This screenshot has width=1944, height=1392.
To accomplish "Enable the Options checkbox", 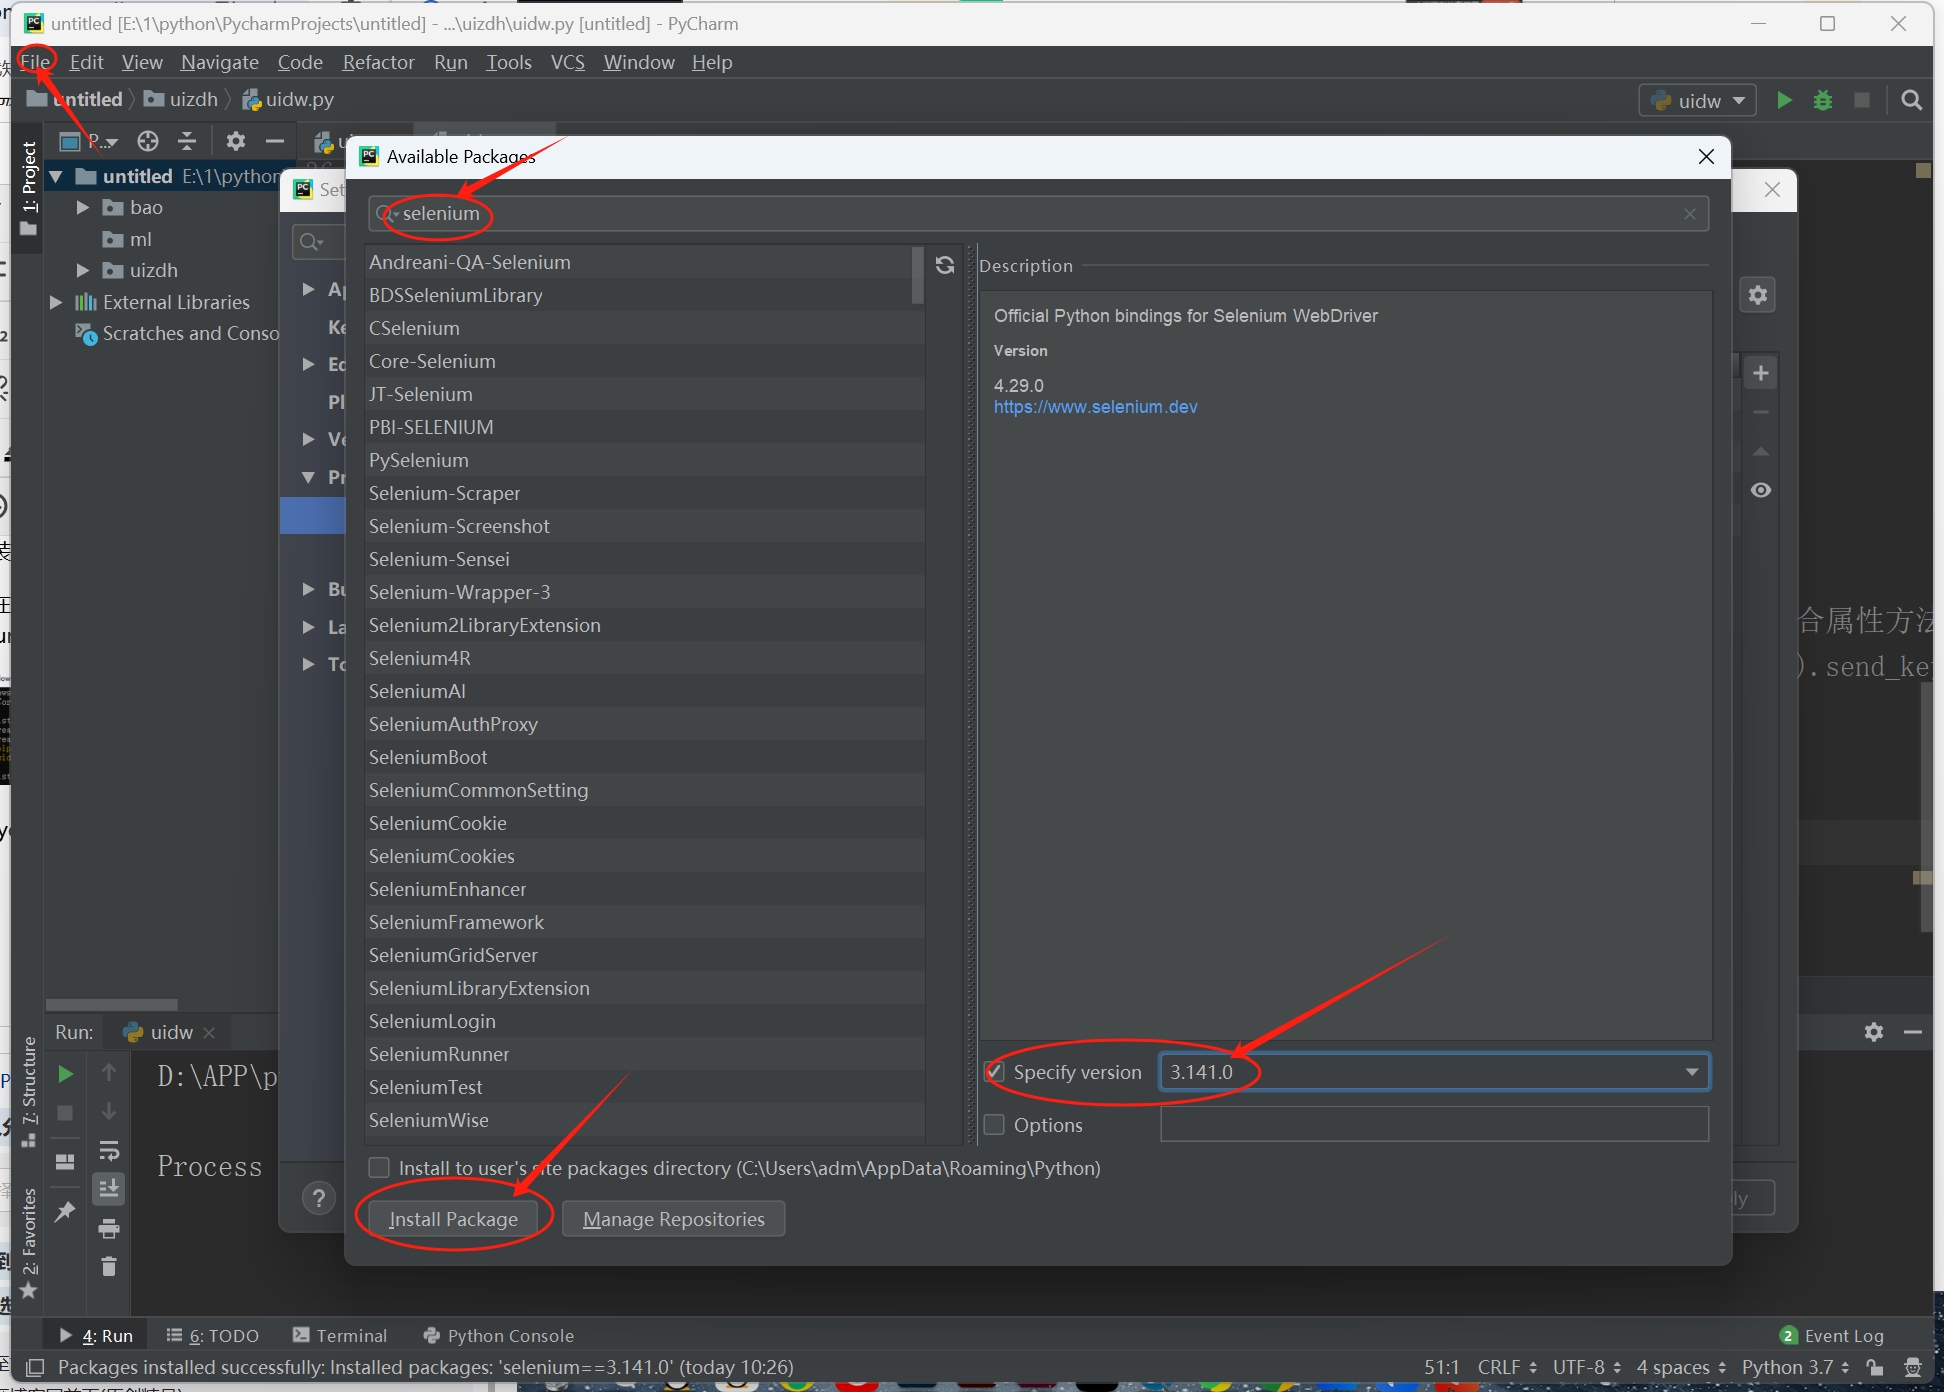I will [995, 1125].
